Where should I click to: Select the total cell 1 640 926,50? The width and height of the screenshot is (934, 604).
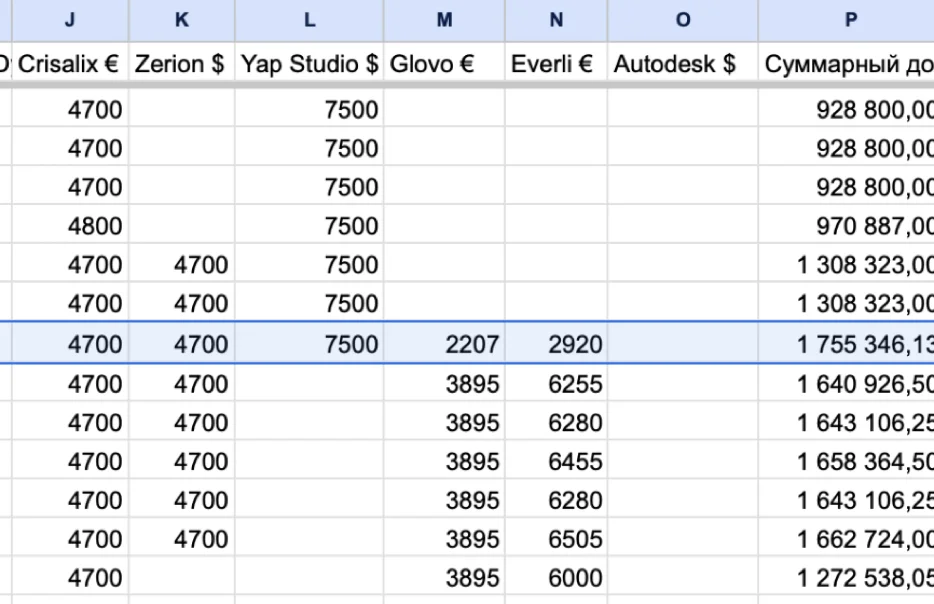click(846, 384)
